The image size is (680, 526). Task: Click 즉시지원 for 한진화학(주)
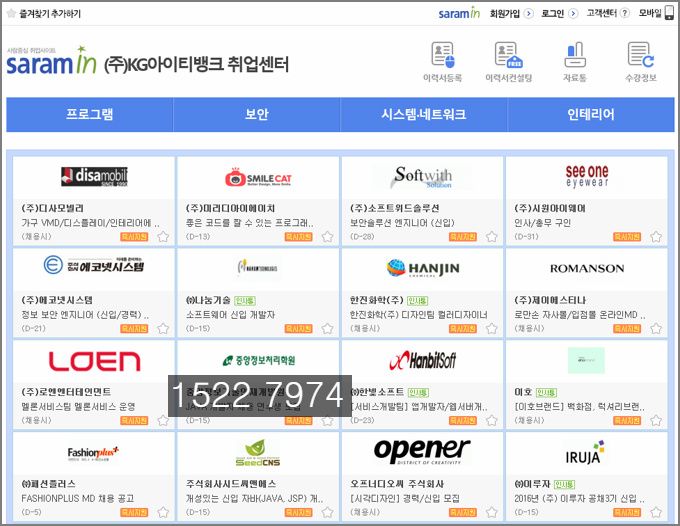(463, 329)
